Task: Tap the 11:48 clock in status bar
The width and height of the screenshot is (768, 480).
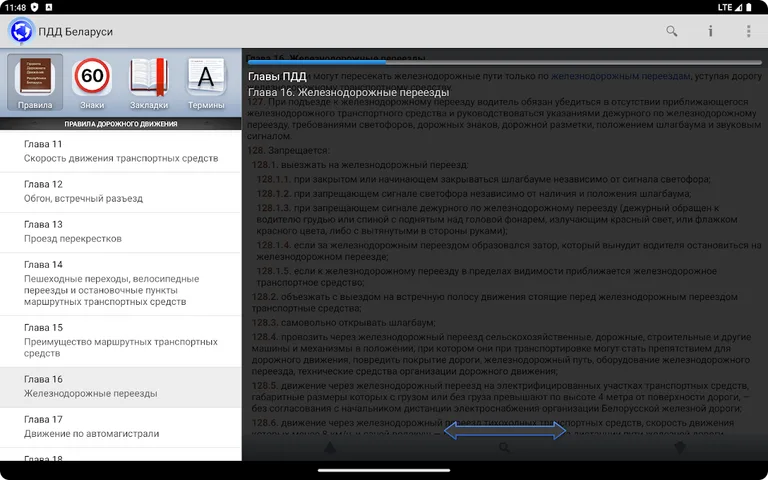Action: tap(15, 7)
